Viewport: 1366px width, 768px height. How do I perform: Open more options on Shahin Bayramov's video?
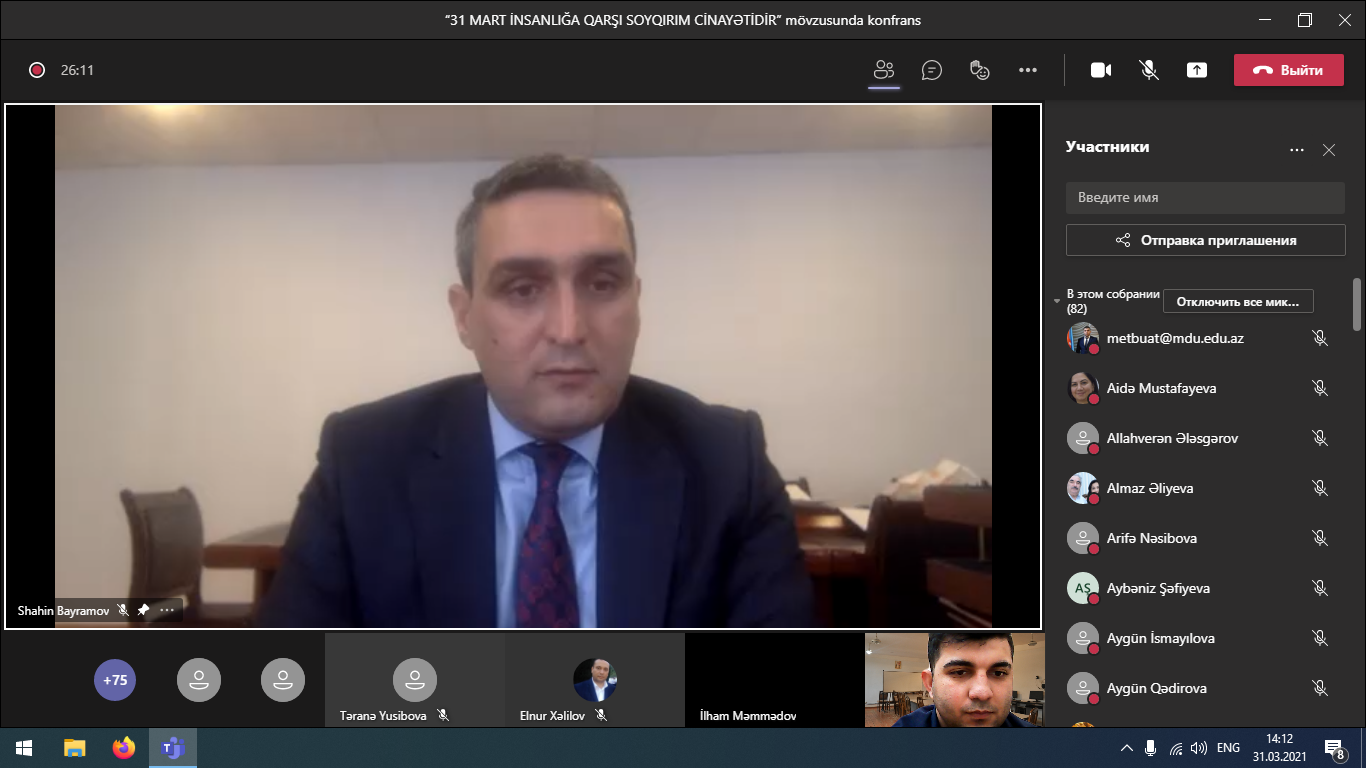(167, 610)
